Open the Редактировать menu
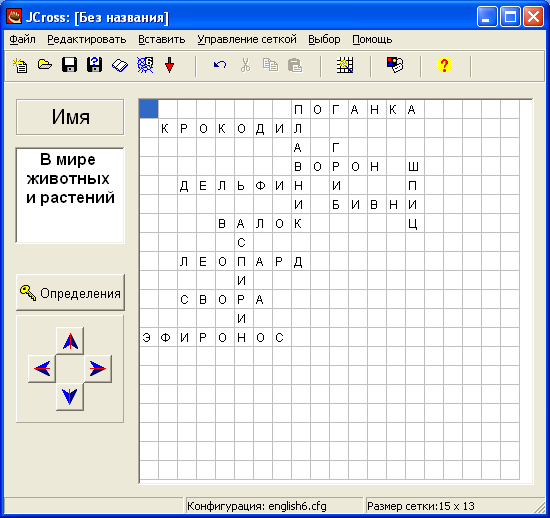The height and width of the screenshot is (518, 550). 87,39
